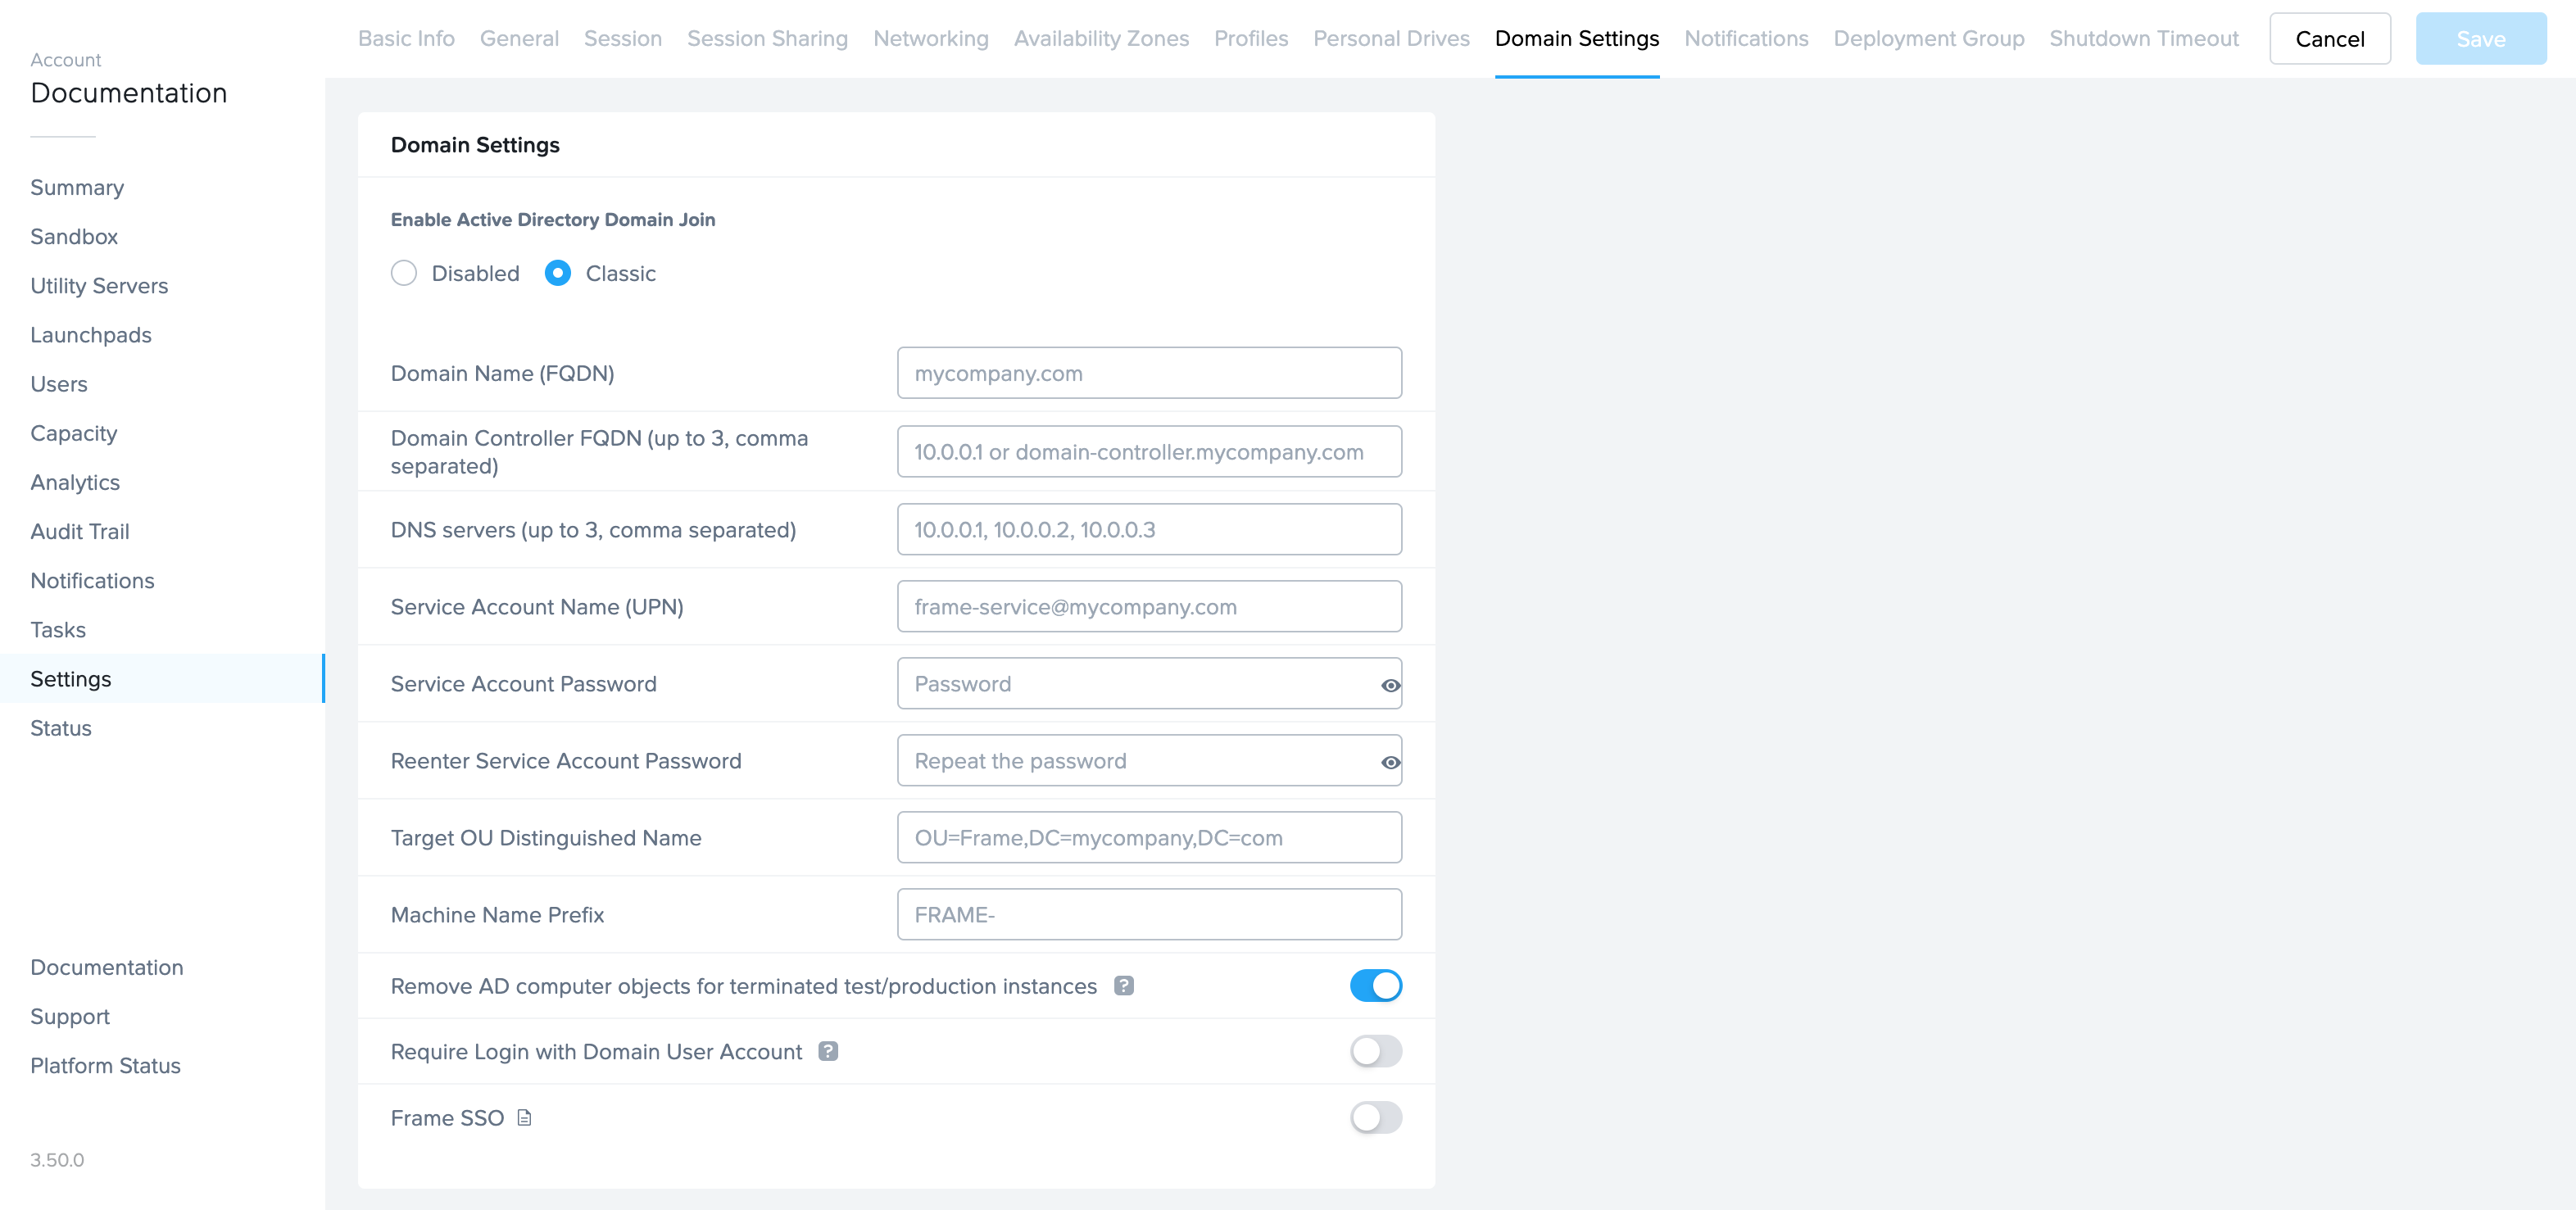Enable the Frame SSO toggle

pos(1376,1118)
